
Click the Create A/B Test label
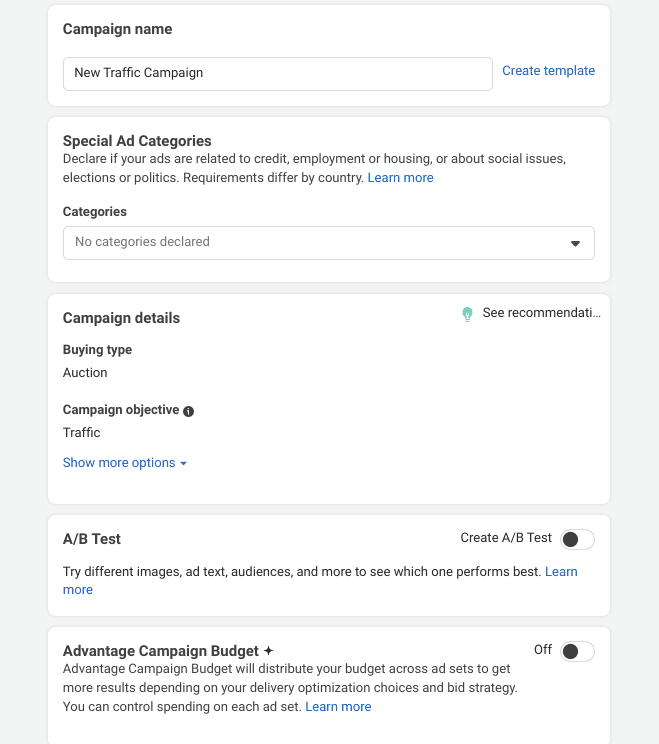pos(506,538)
